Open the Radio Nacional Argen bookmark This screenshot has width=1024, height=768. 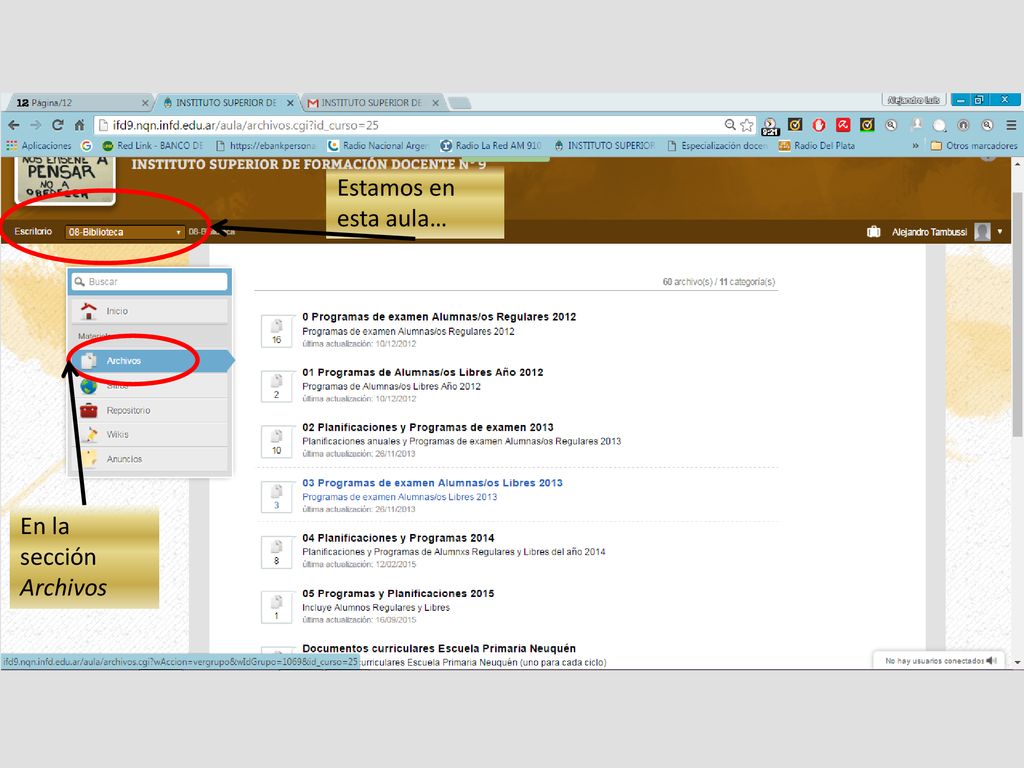379,146
